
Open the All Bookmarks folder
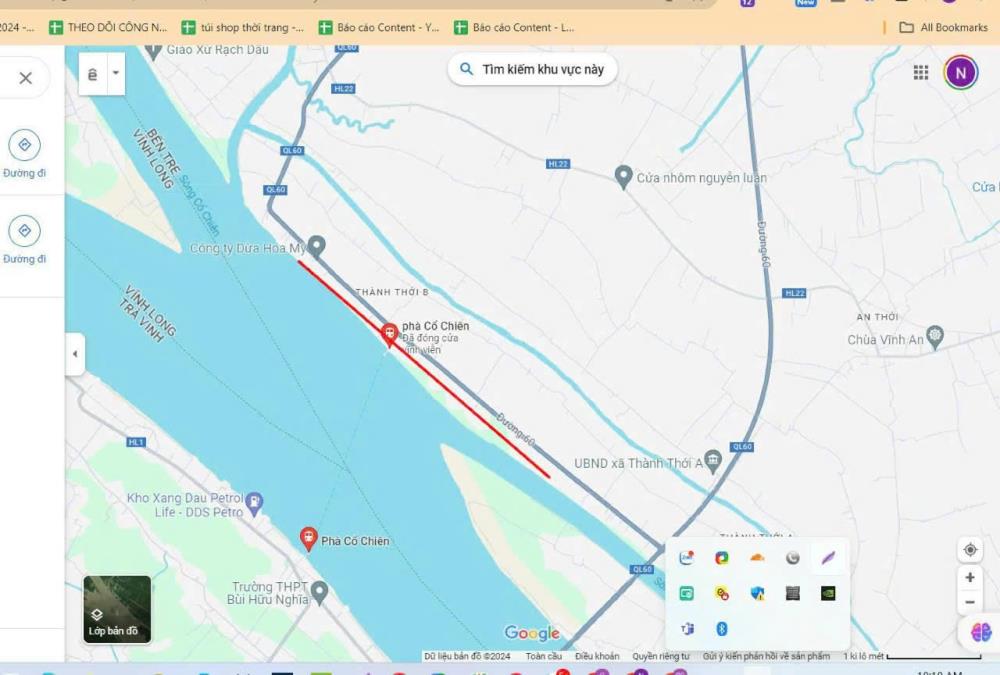pos(943,27)
